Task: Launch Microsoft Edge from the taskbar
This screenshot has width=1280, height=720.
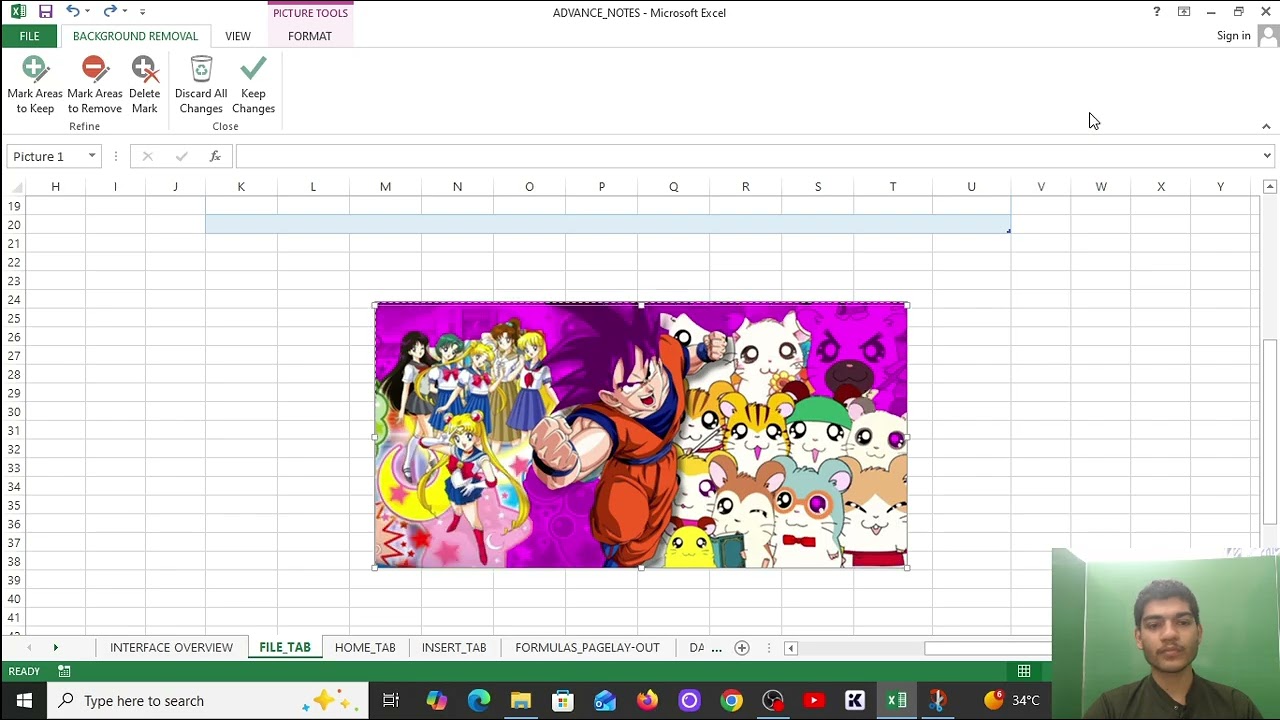Action: [478, 700]
